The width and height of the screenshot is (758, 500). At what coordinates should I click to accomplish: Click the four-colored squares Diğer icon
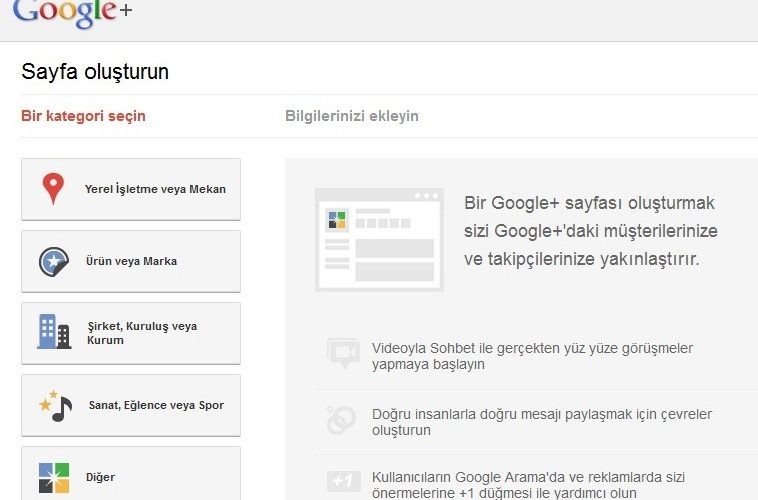[54, 478]
